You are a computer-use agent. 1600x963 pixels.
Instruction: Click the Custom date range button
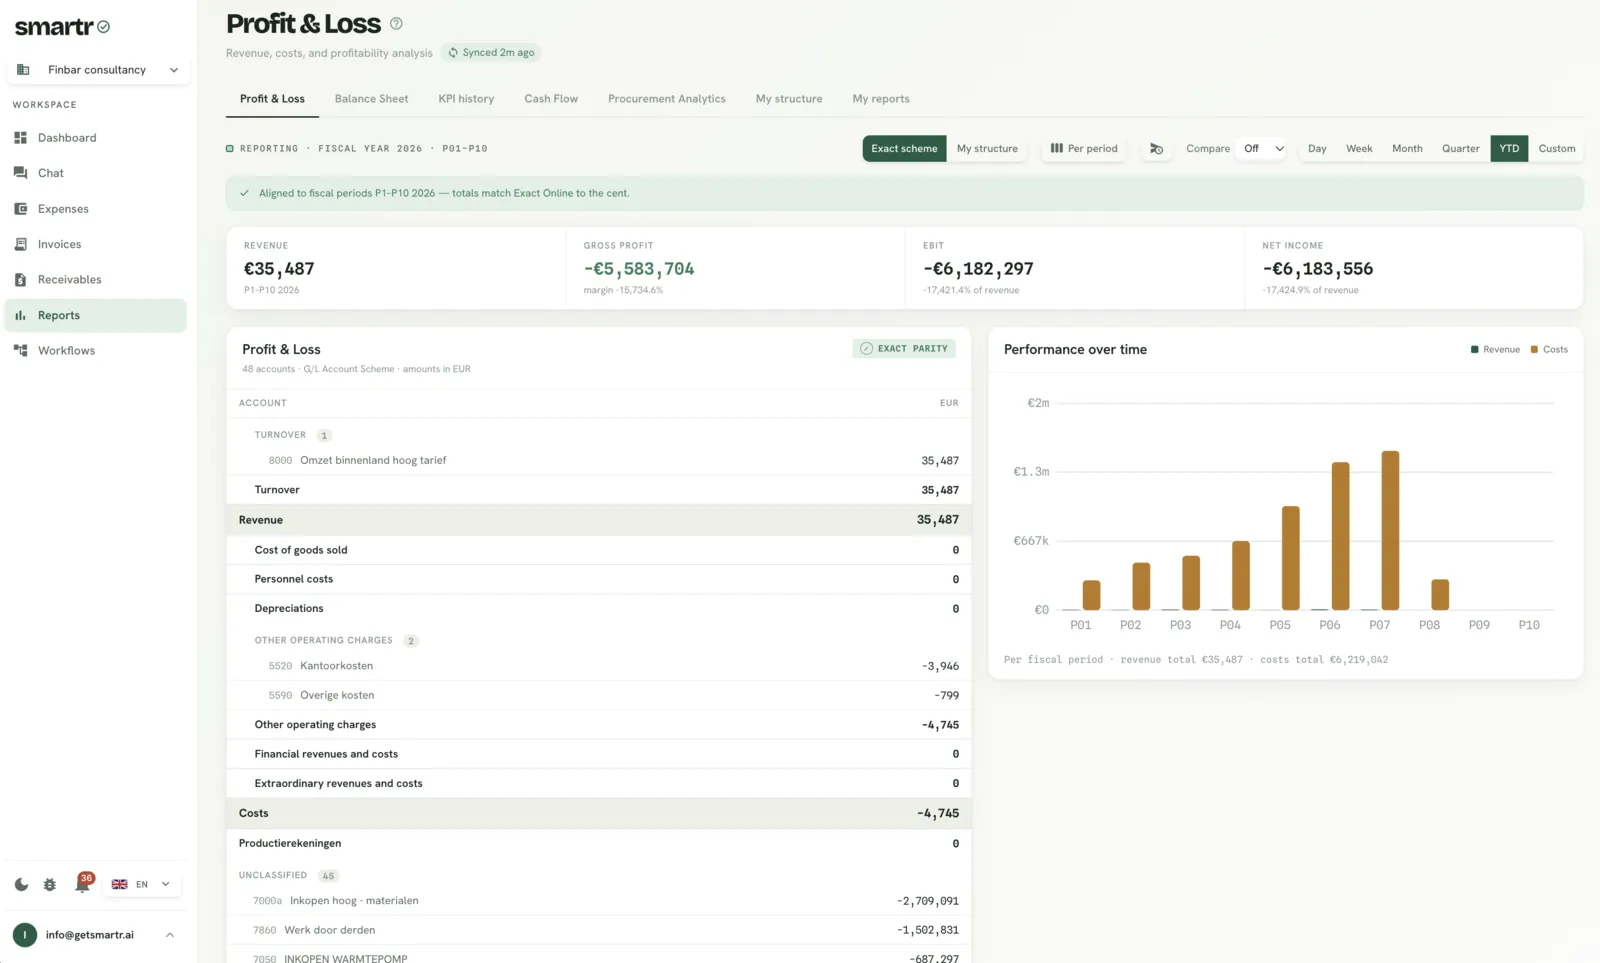[1556, 148]
